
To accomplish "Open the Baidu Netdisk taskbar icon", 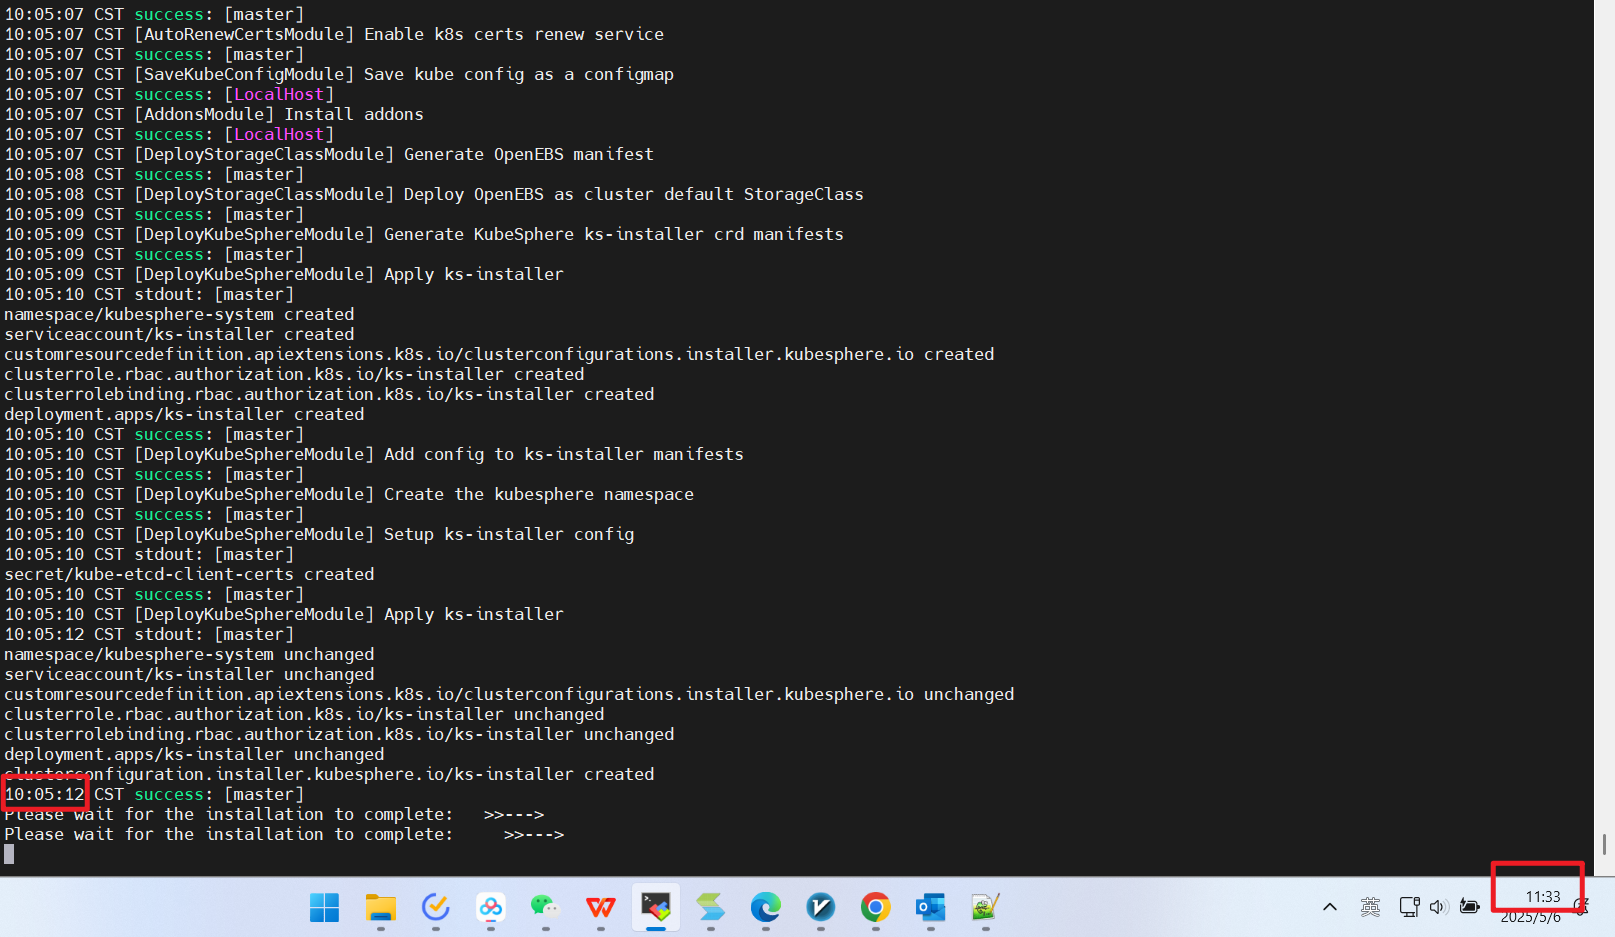I will pos(490,907).
